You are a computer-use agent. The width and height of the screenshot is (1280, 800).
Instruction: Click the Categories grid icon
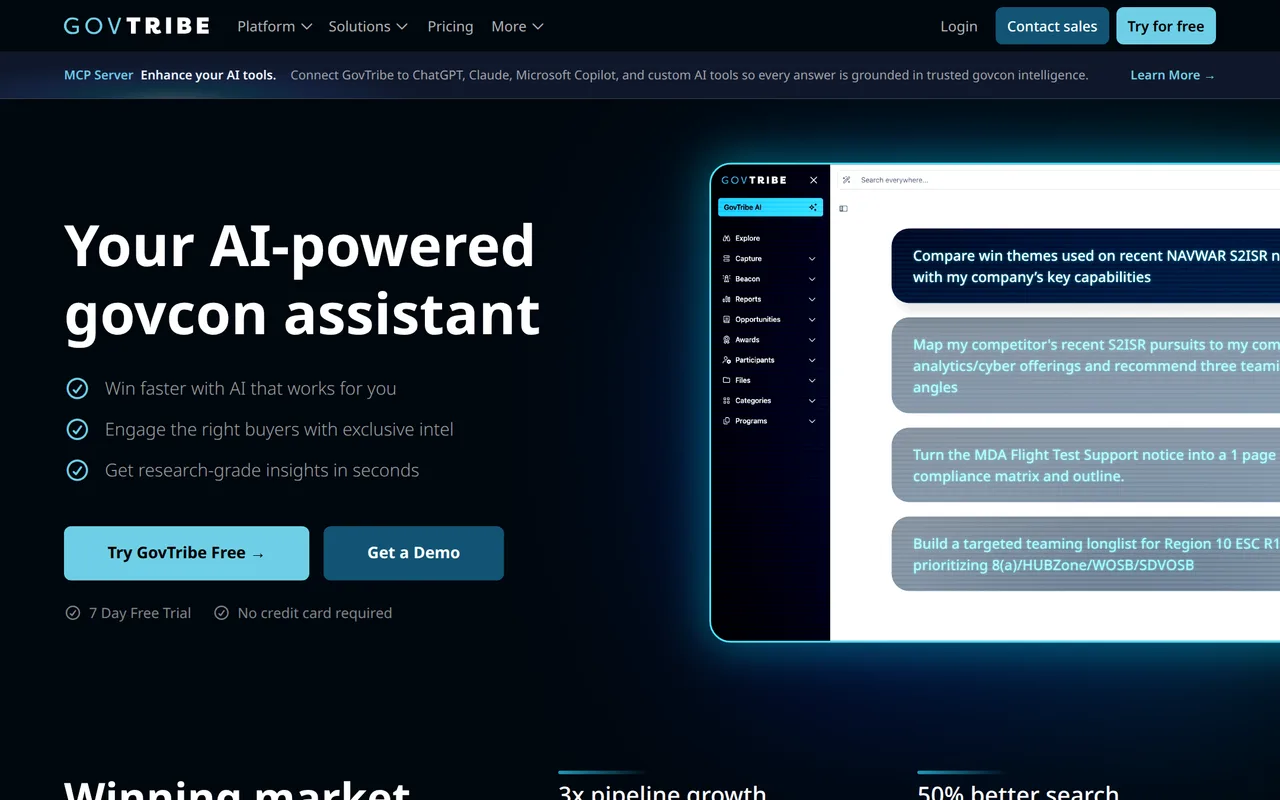click(726, 401)
